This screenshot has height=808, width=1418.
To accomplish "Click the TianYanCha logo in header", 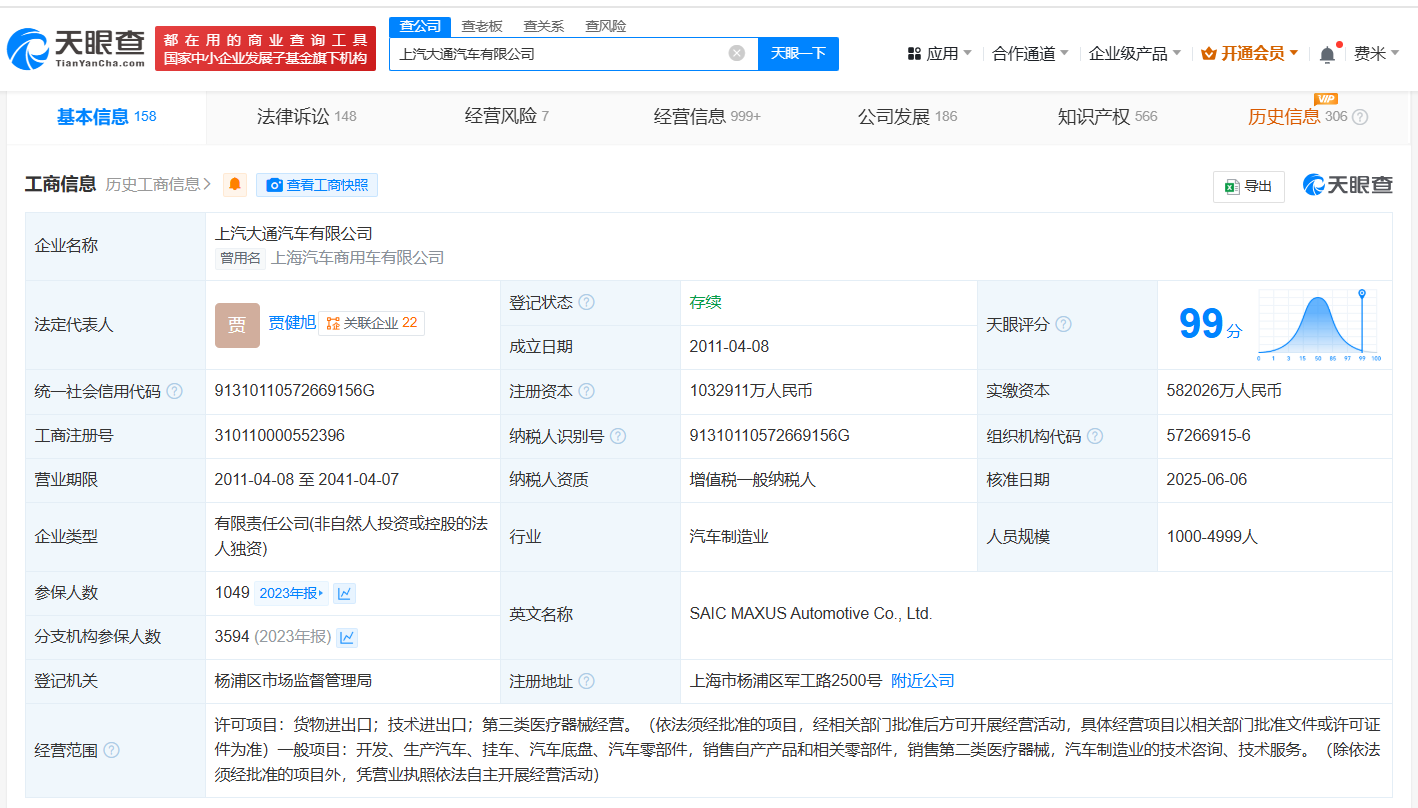I will tap(75, 48).
